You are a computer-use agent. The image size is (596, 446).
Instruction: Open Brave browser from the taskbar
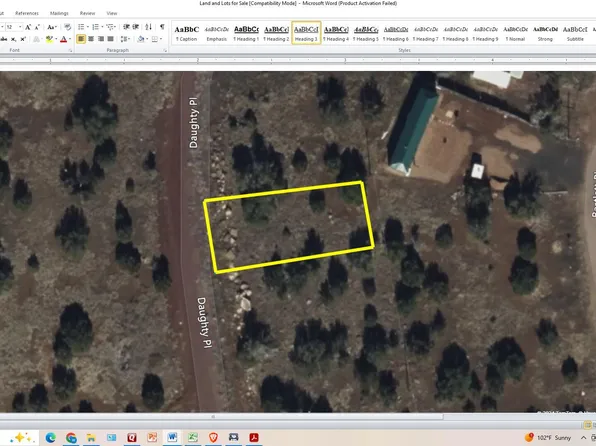tap(213, 438)
